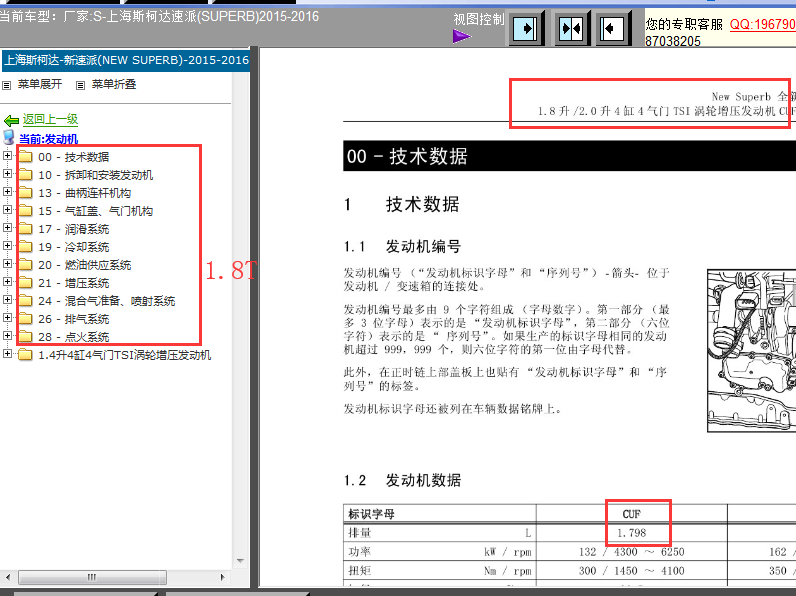Click the 当前:发动机 link
Image resolution: width=796 pixels, height=596 pixels.
click(x=48, y=139)
